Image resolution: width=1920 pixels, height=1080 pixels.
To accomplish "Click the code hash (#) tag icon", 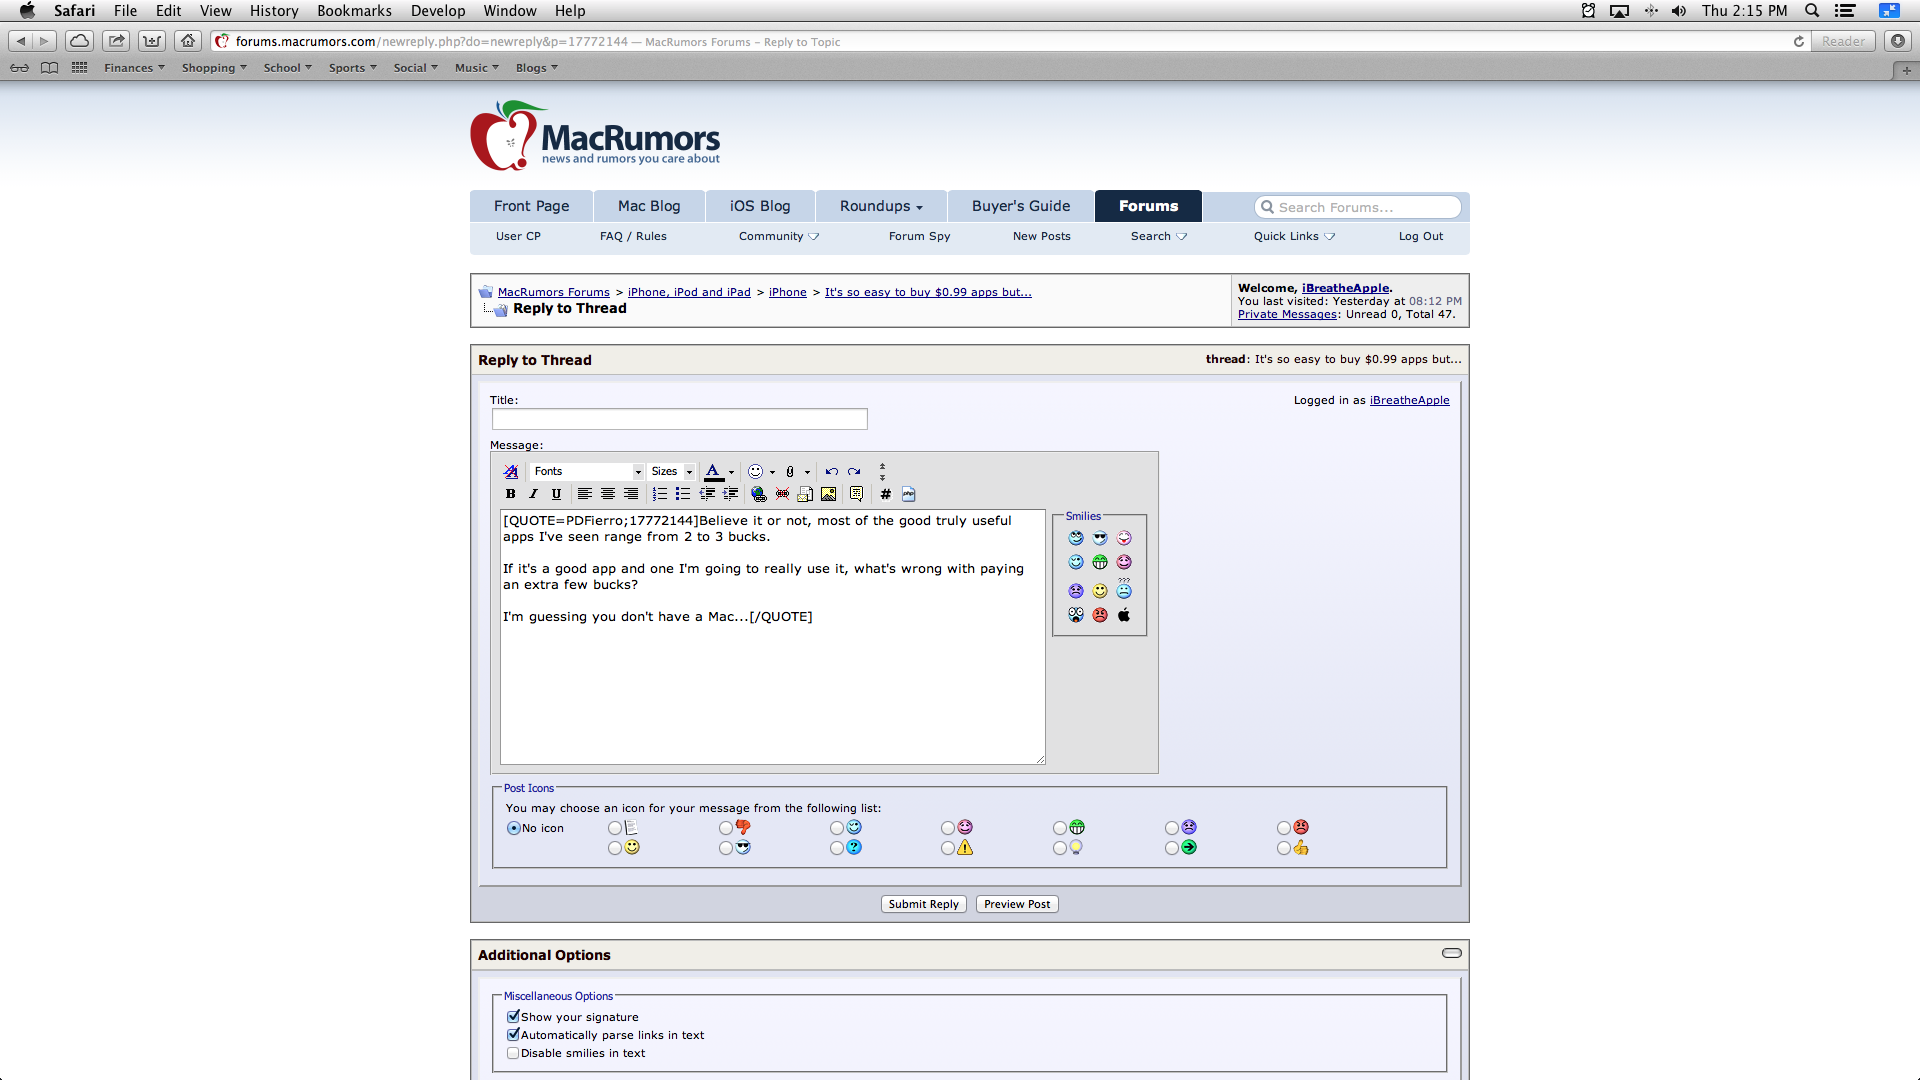I will pyautogui.click(x=885, y=494).
